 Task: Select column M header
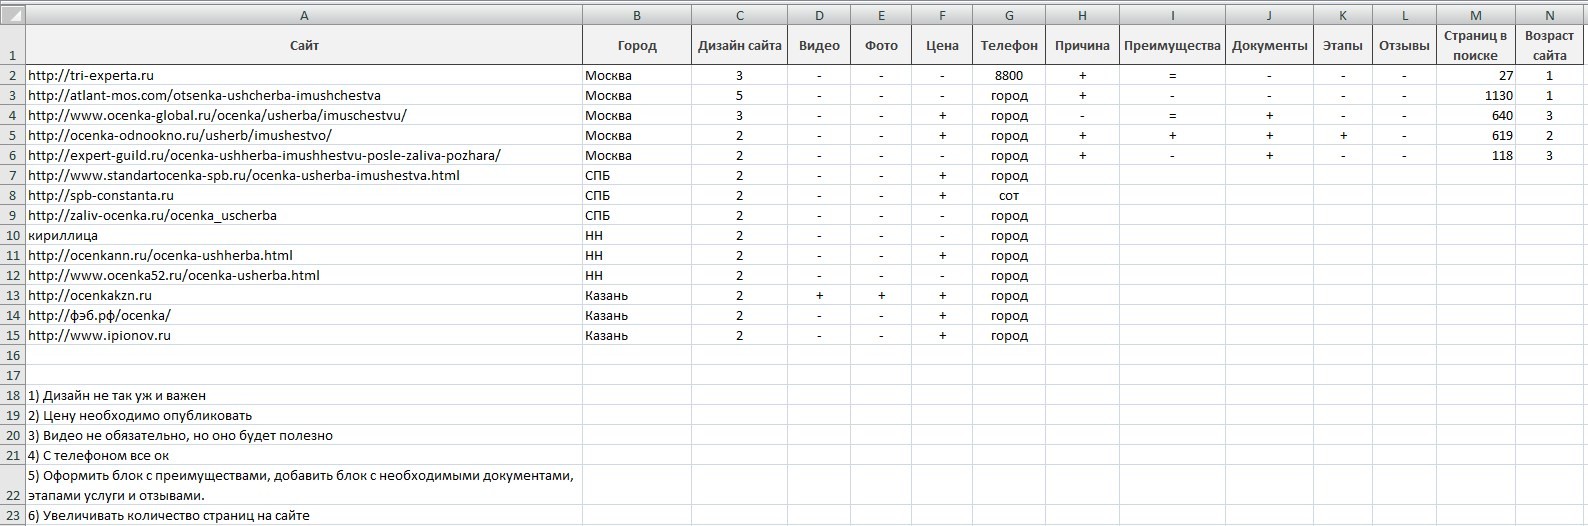pyautogui.click(x=1476, y=15)
